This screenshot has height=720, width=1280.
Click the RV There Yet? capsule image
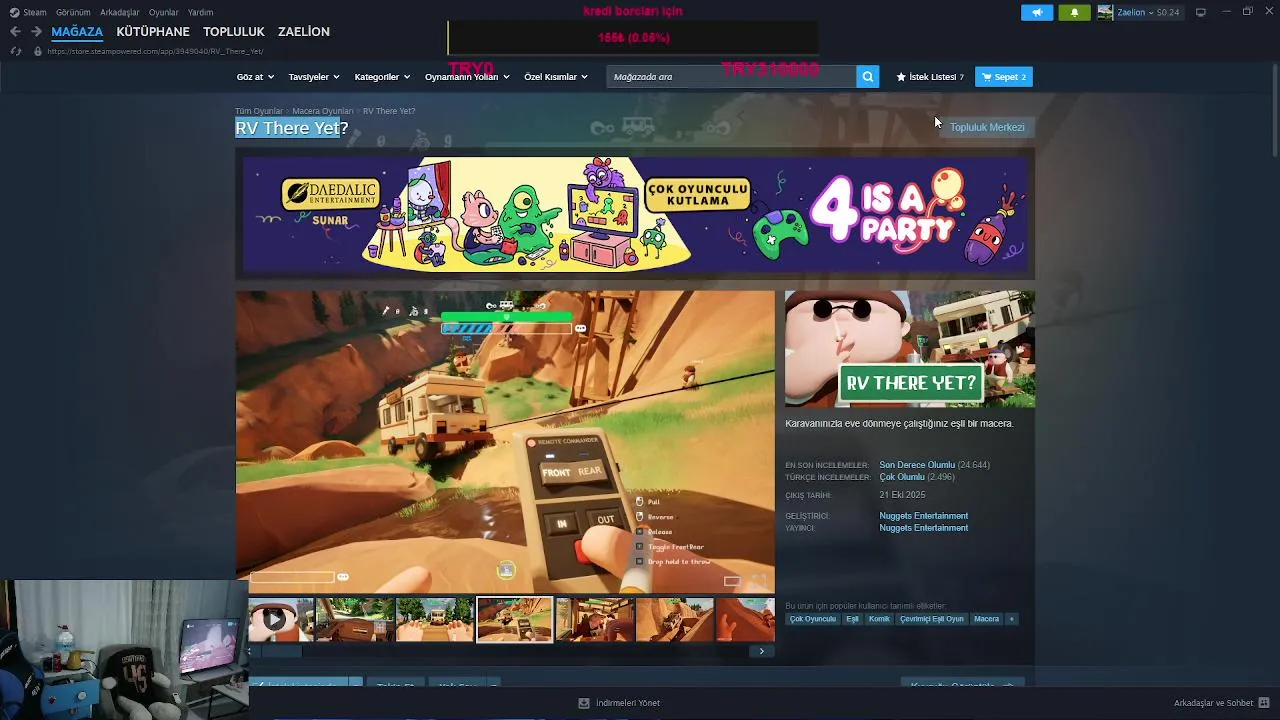tap(910, 349)
